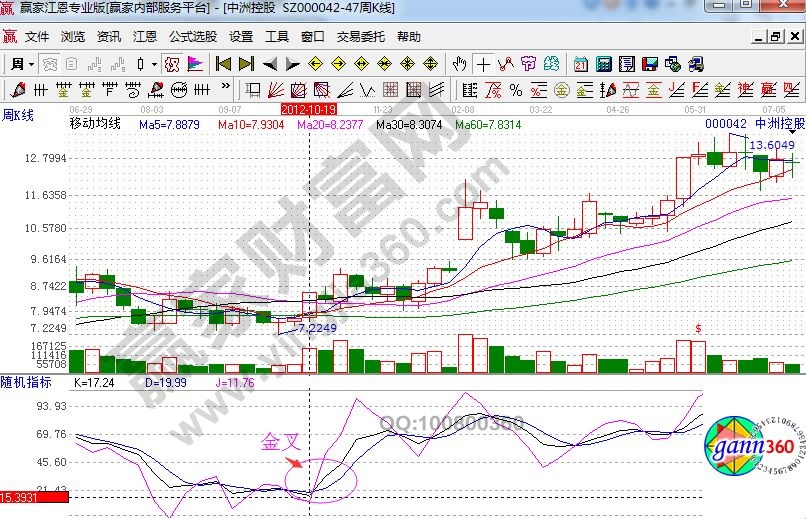Open the calculator tool icon

point(603,64)
